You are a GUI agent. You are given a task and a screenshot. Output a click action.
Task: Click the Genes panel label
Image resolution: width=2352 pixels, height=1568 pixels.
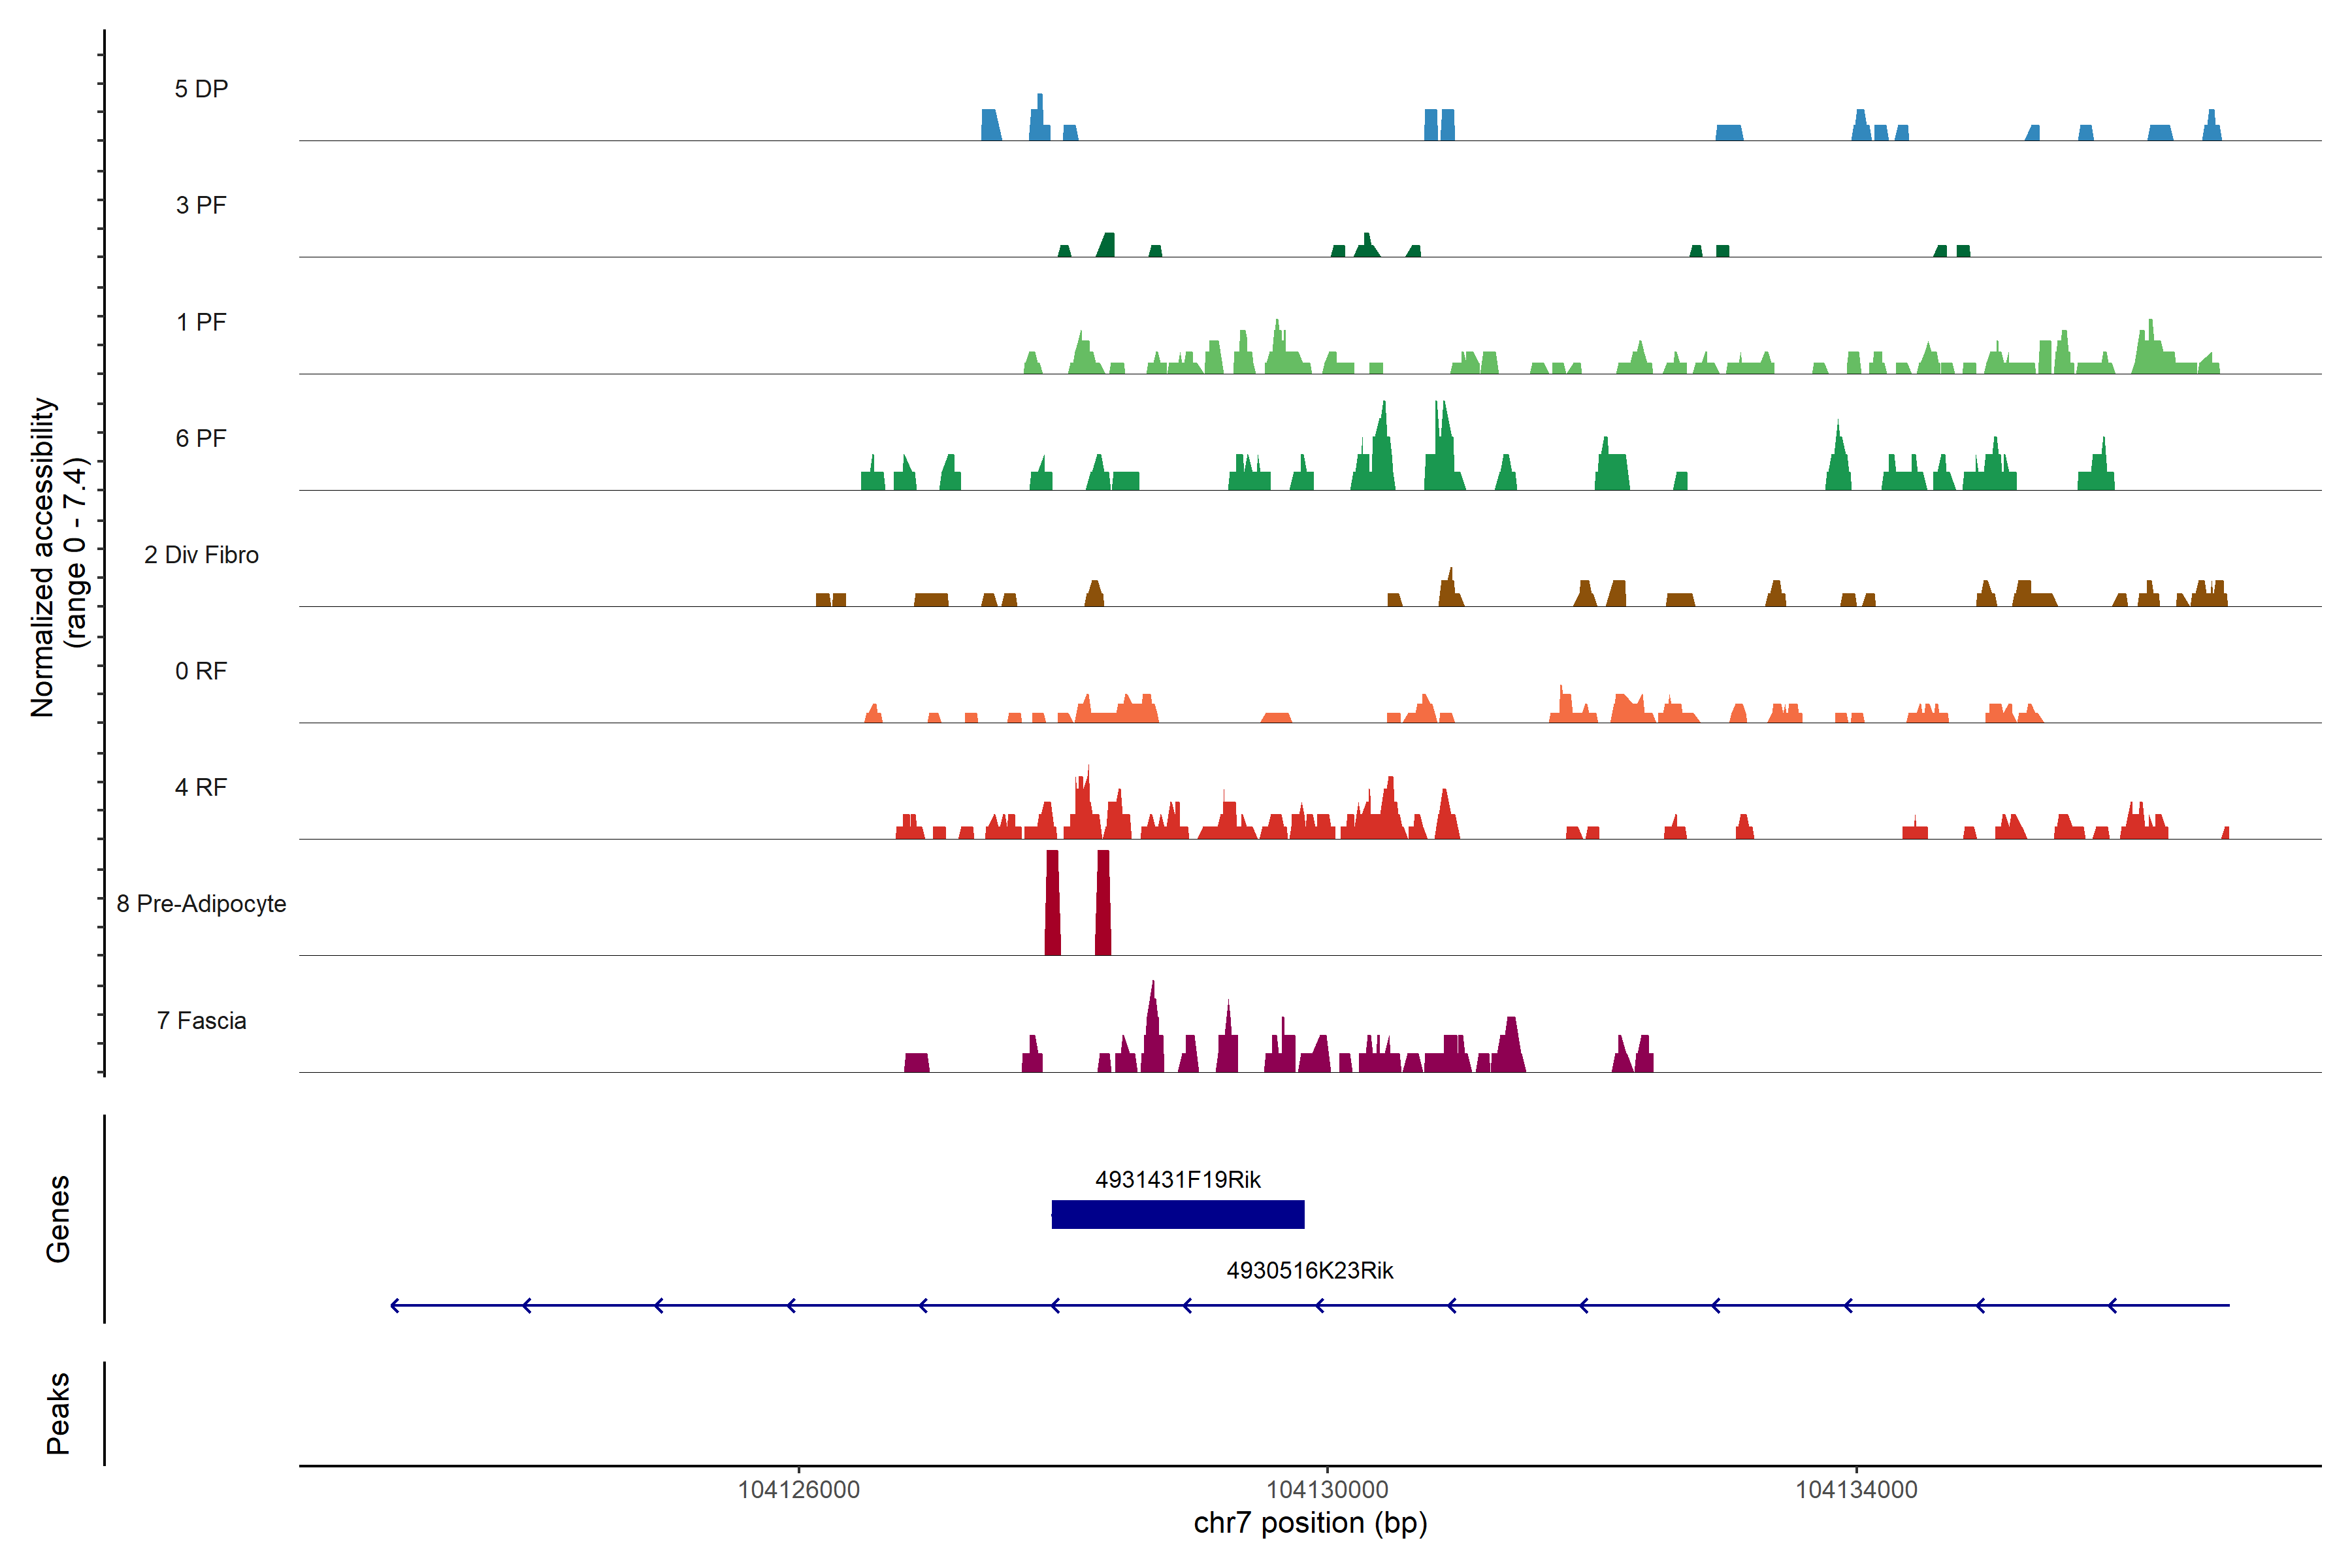point(58,1218)
